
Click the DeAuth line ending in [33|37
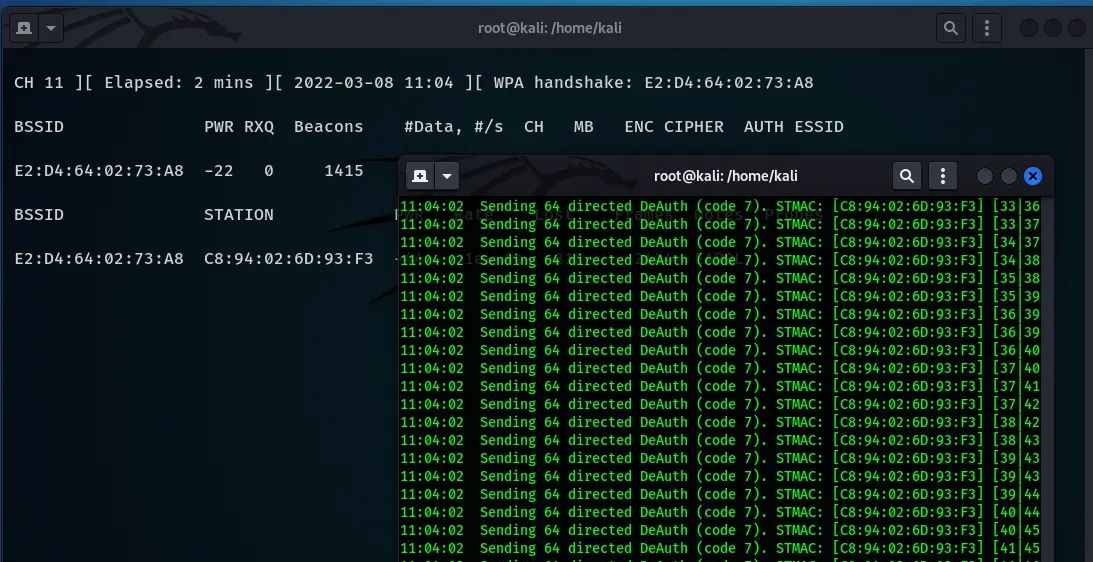click(720, 224)
